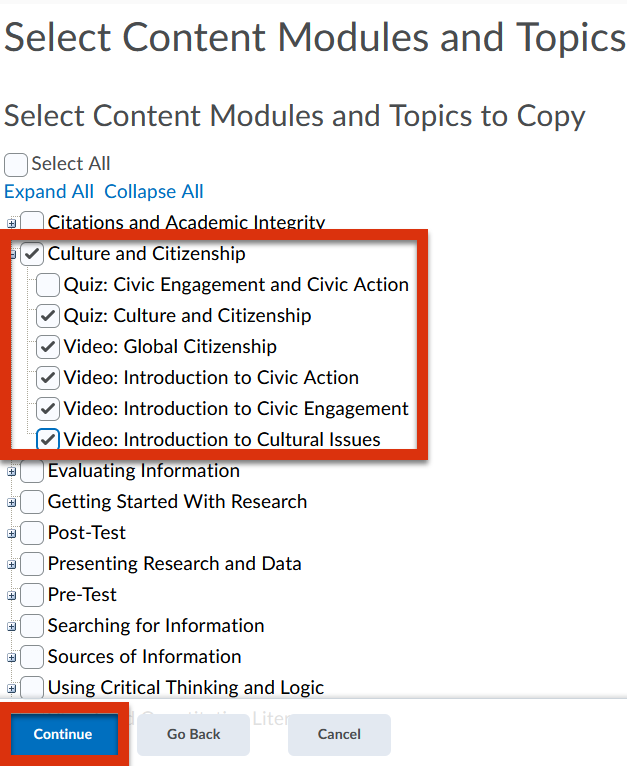Check Quiz: Civic Engagement and Civic Action
The image size is (627, 766).
(x=48, y=285)
